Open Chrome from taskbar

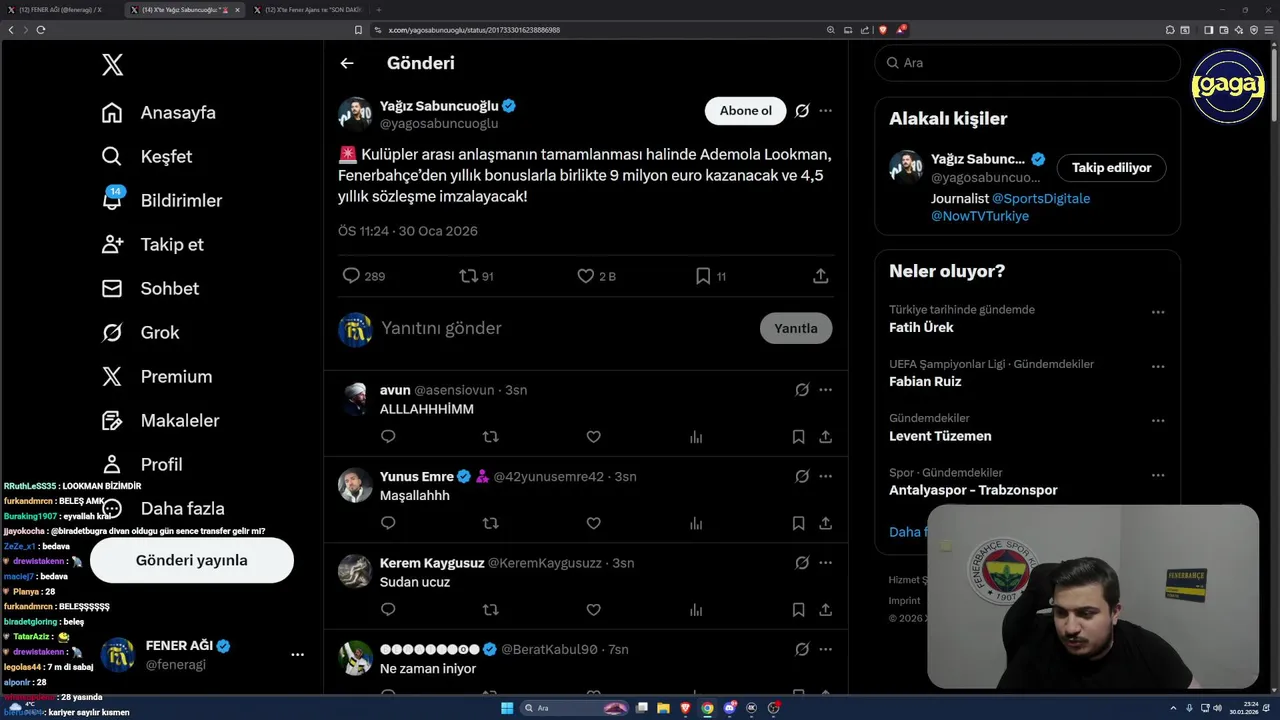point(707,708)
